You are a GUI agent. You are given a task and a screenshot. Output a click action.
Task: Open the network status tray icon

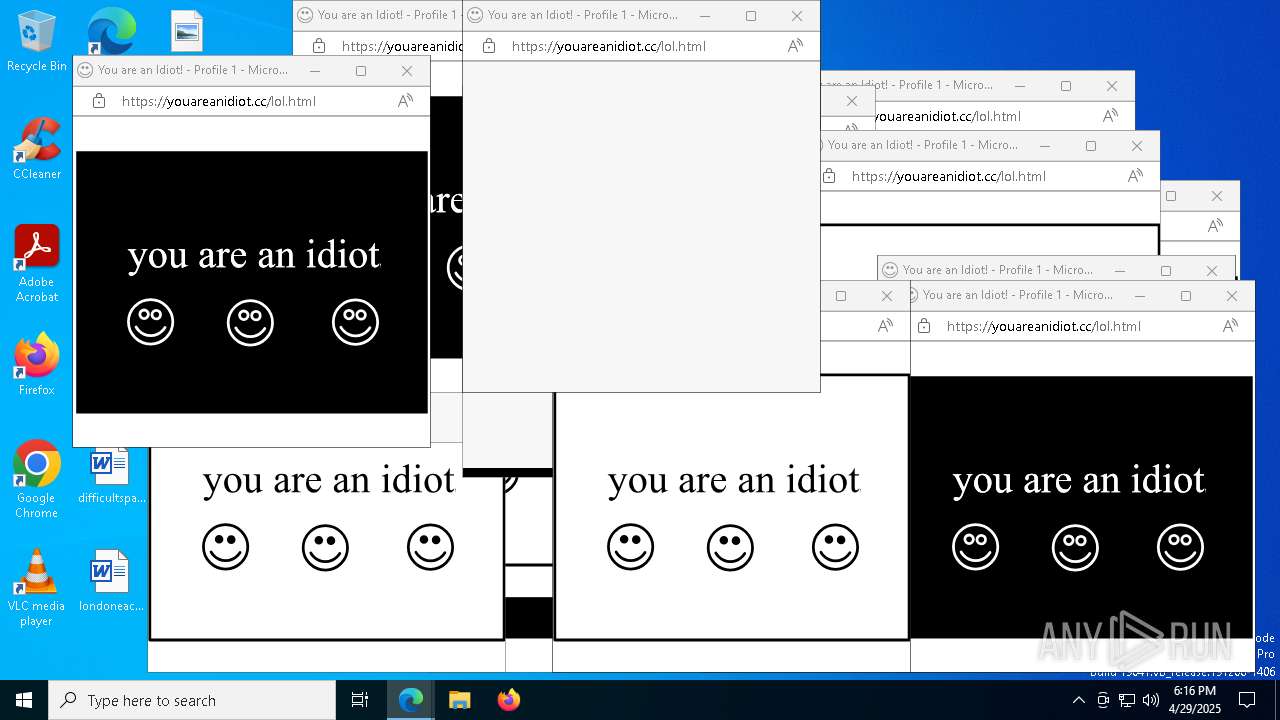1127,700
